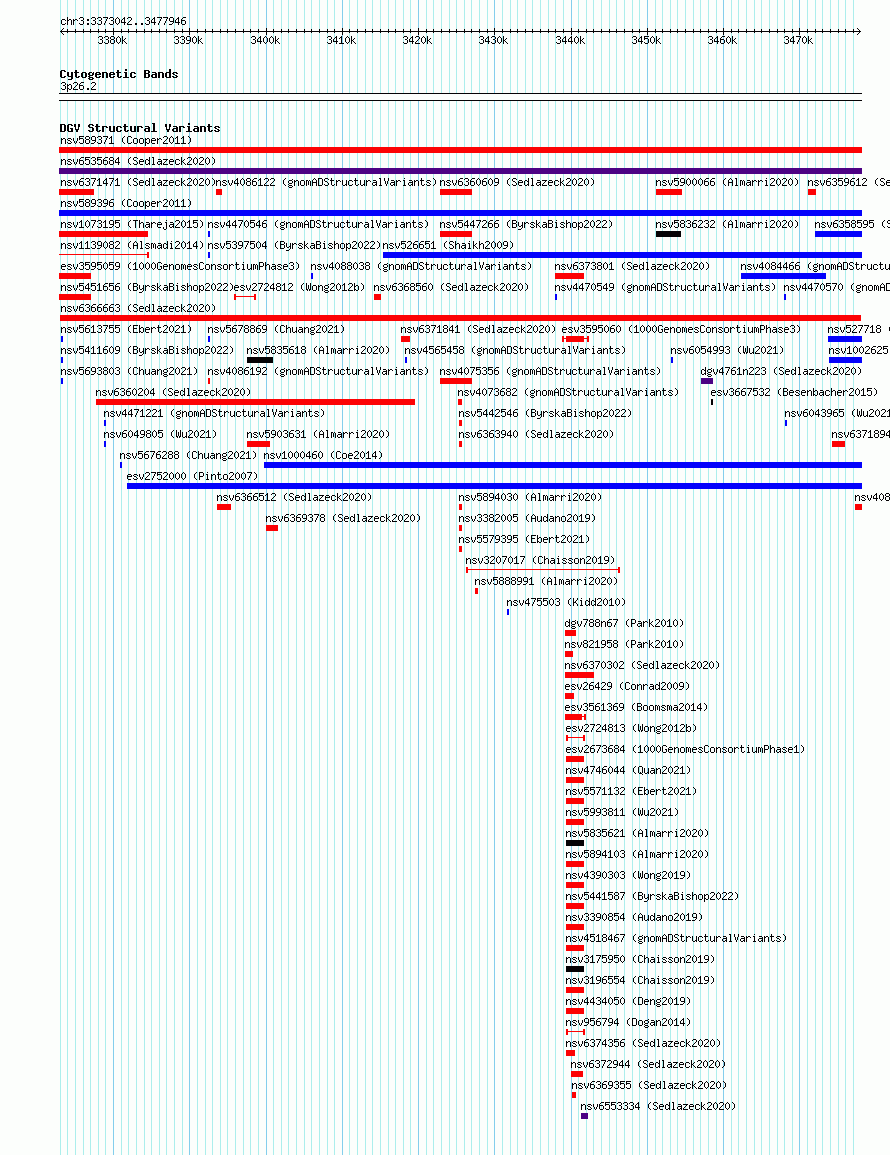
Task: Open nsv4565458 (gnomADStructuralVariants)
Action: [515, 350]
